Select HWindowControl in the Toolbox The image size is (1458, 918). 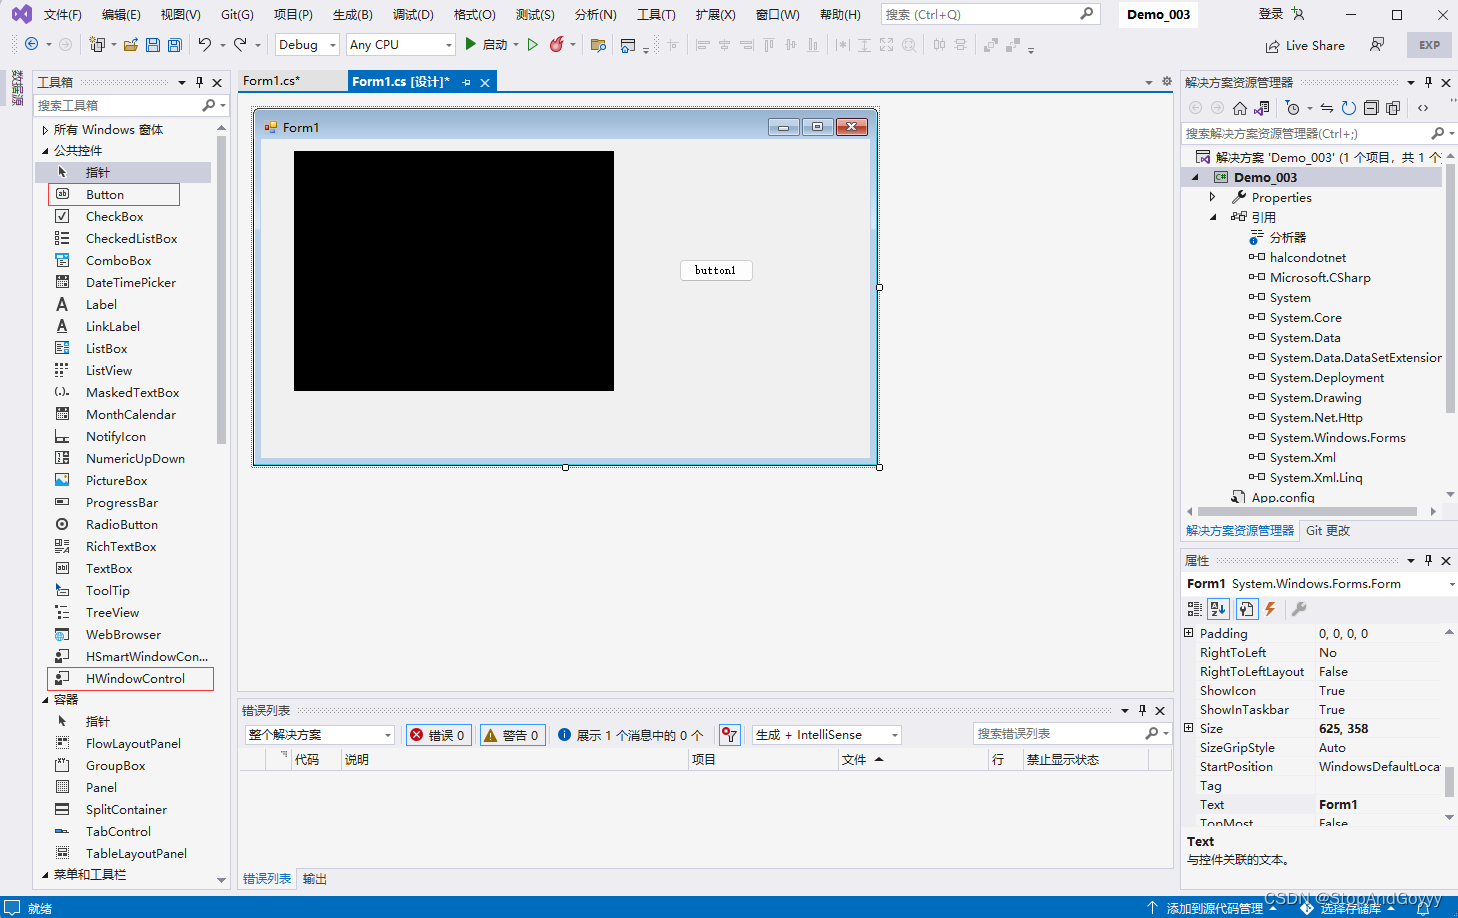tap(130, 678)
